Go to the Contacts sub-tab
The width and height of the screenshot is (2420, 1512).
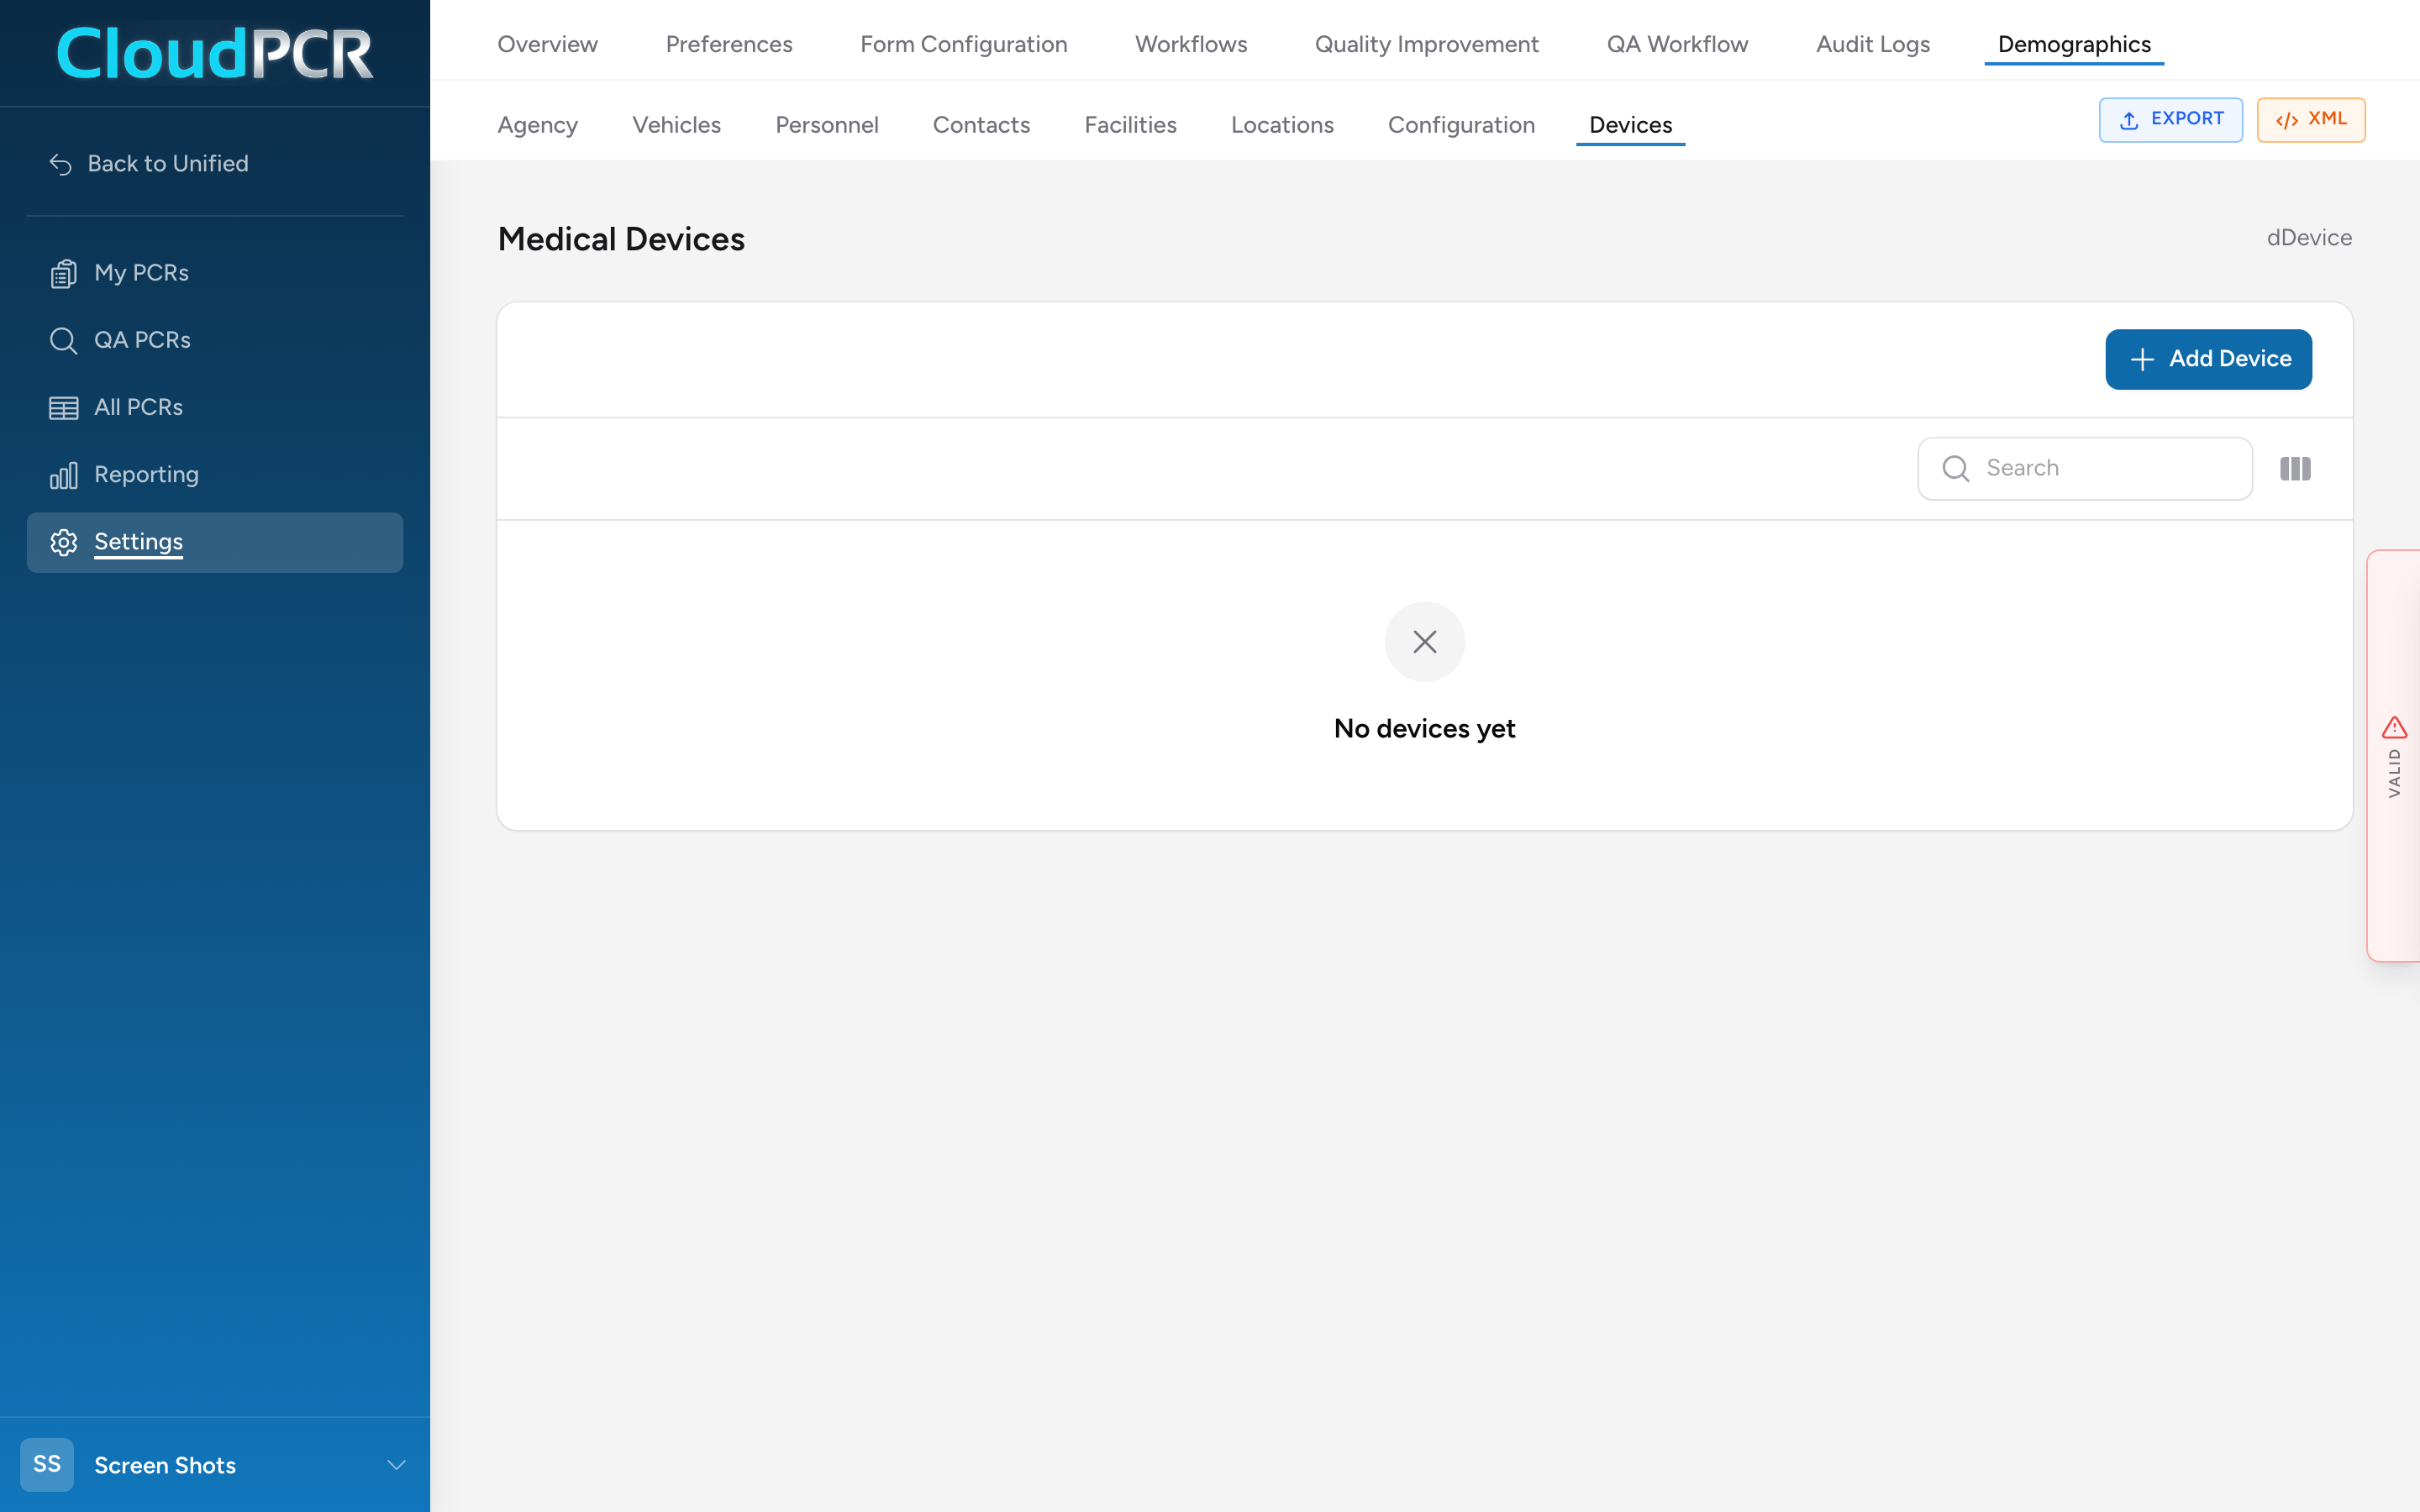pos(981,125)
